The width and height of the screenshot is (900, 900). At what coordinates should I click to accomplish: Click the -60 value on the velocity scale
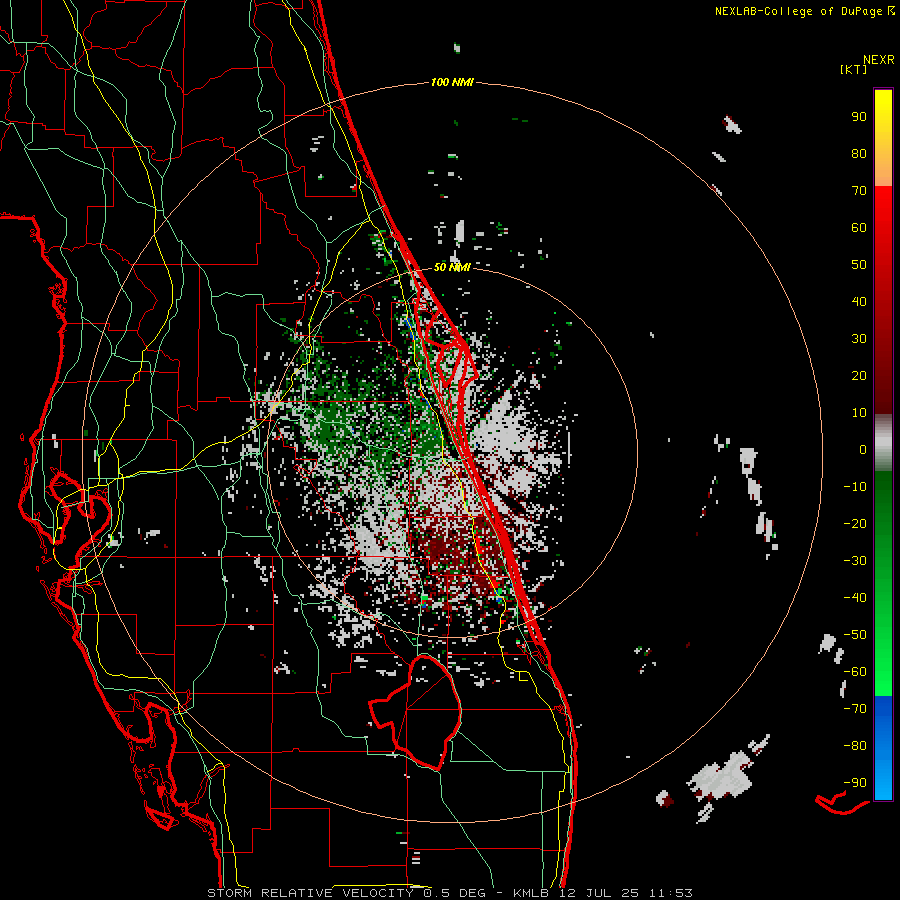pyautogui.click(x=855, y=672)
